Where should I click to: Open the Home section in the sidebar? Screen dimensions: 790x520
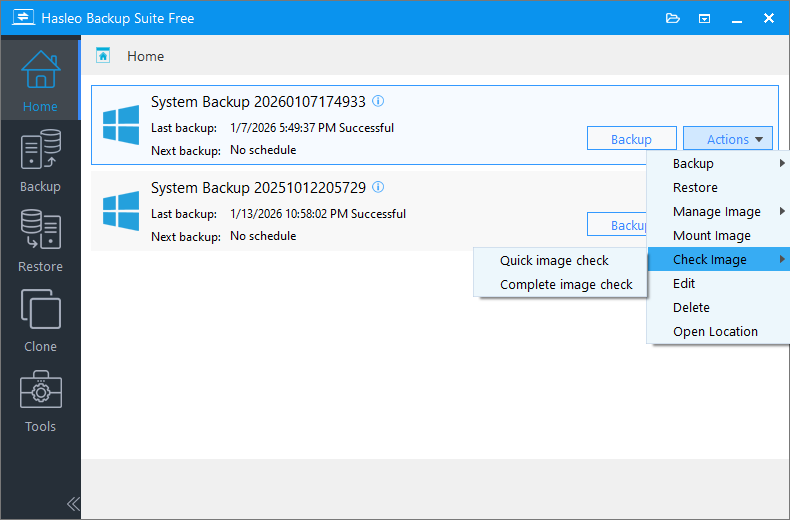coord(40,80)
